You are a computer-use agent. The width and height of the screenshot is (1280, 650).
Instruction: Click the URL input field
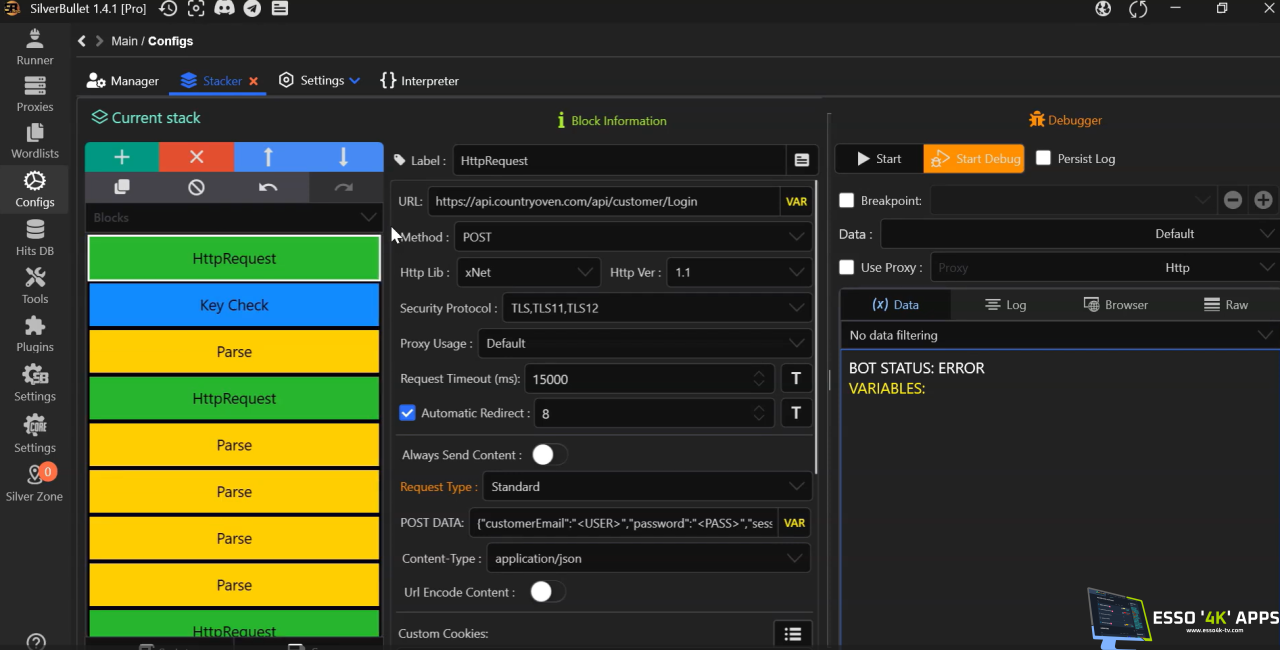pyautogui.click(x=603, y=201)
